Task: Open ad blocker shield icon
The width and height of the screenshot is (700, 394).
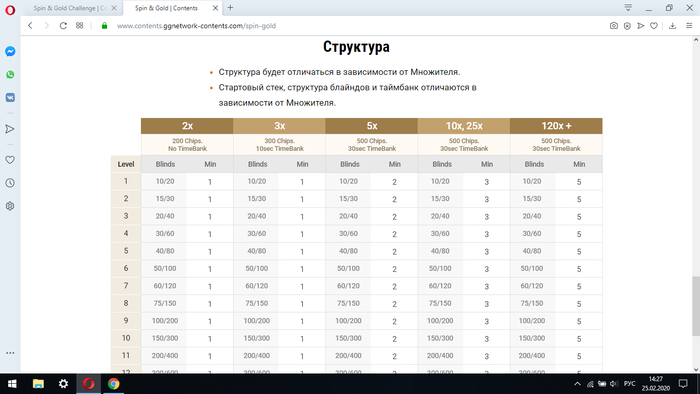Action: point(627,26)
